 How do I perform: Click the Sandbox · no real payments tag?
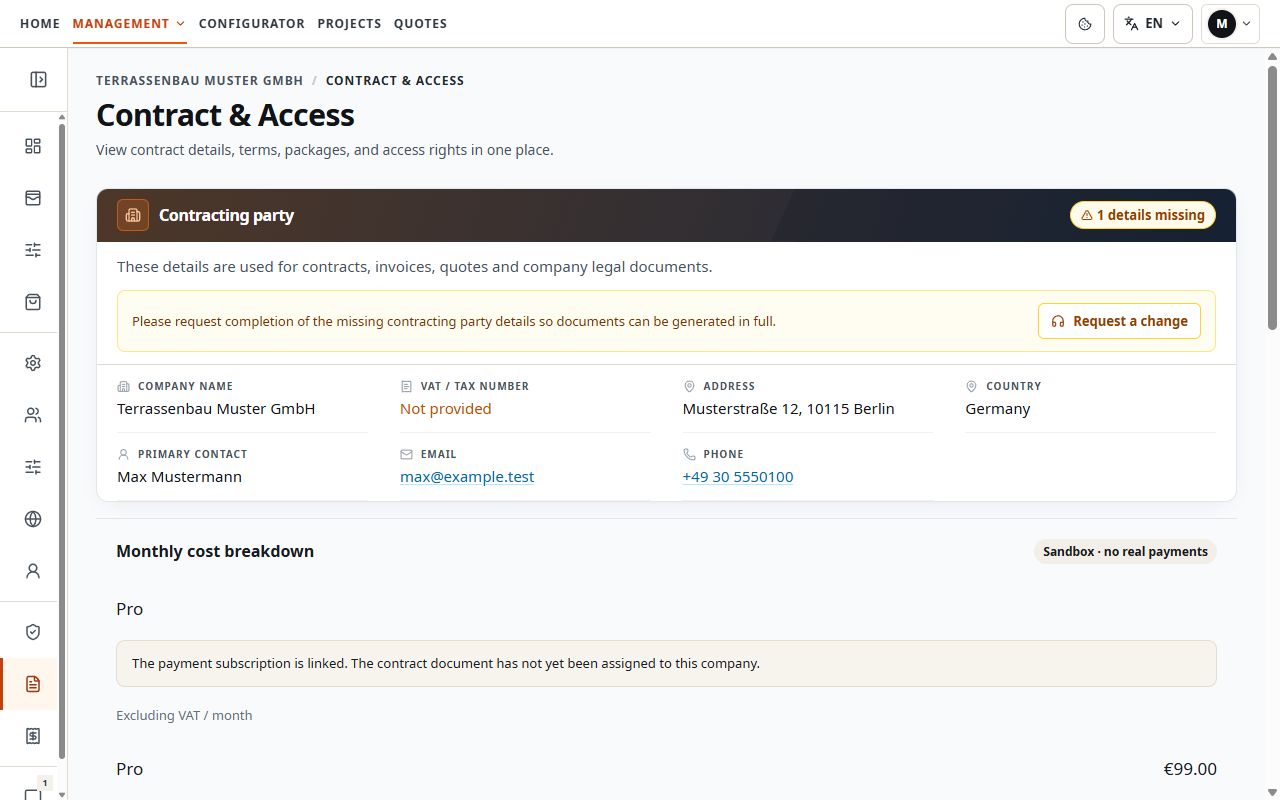(1125, 551)
